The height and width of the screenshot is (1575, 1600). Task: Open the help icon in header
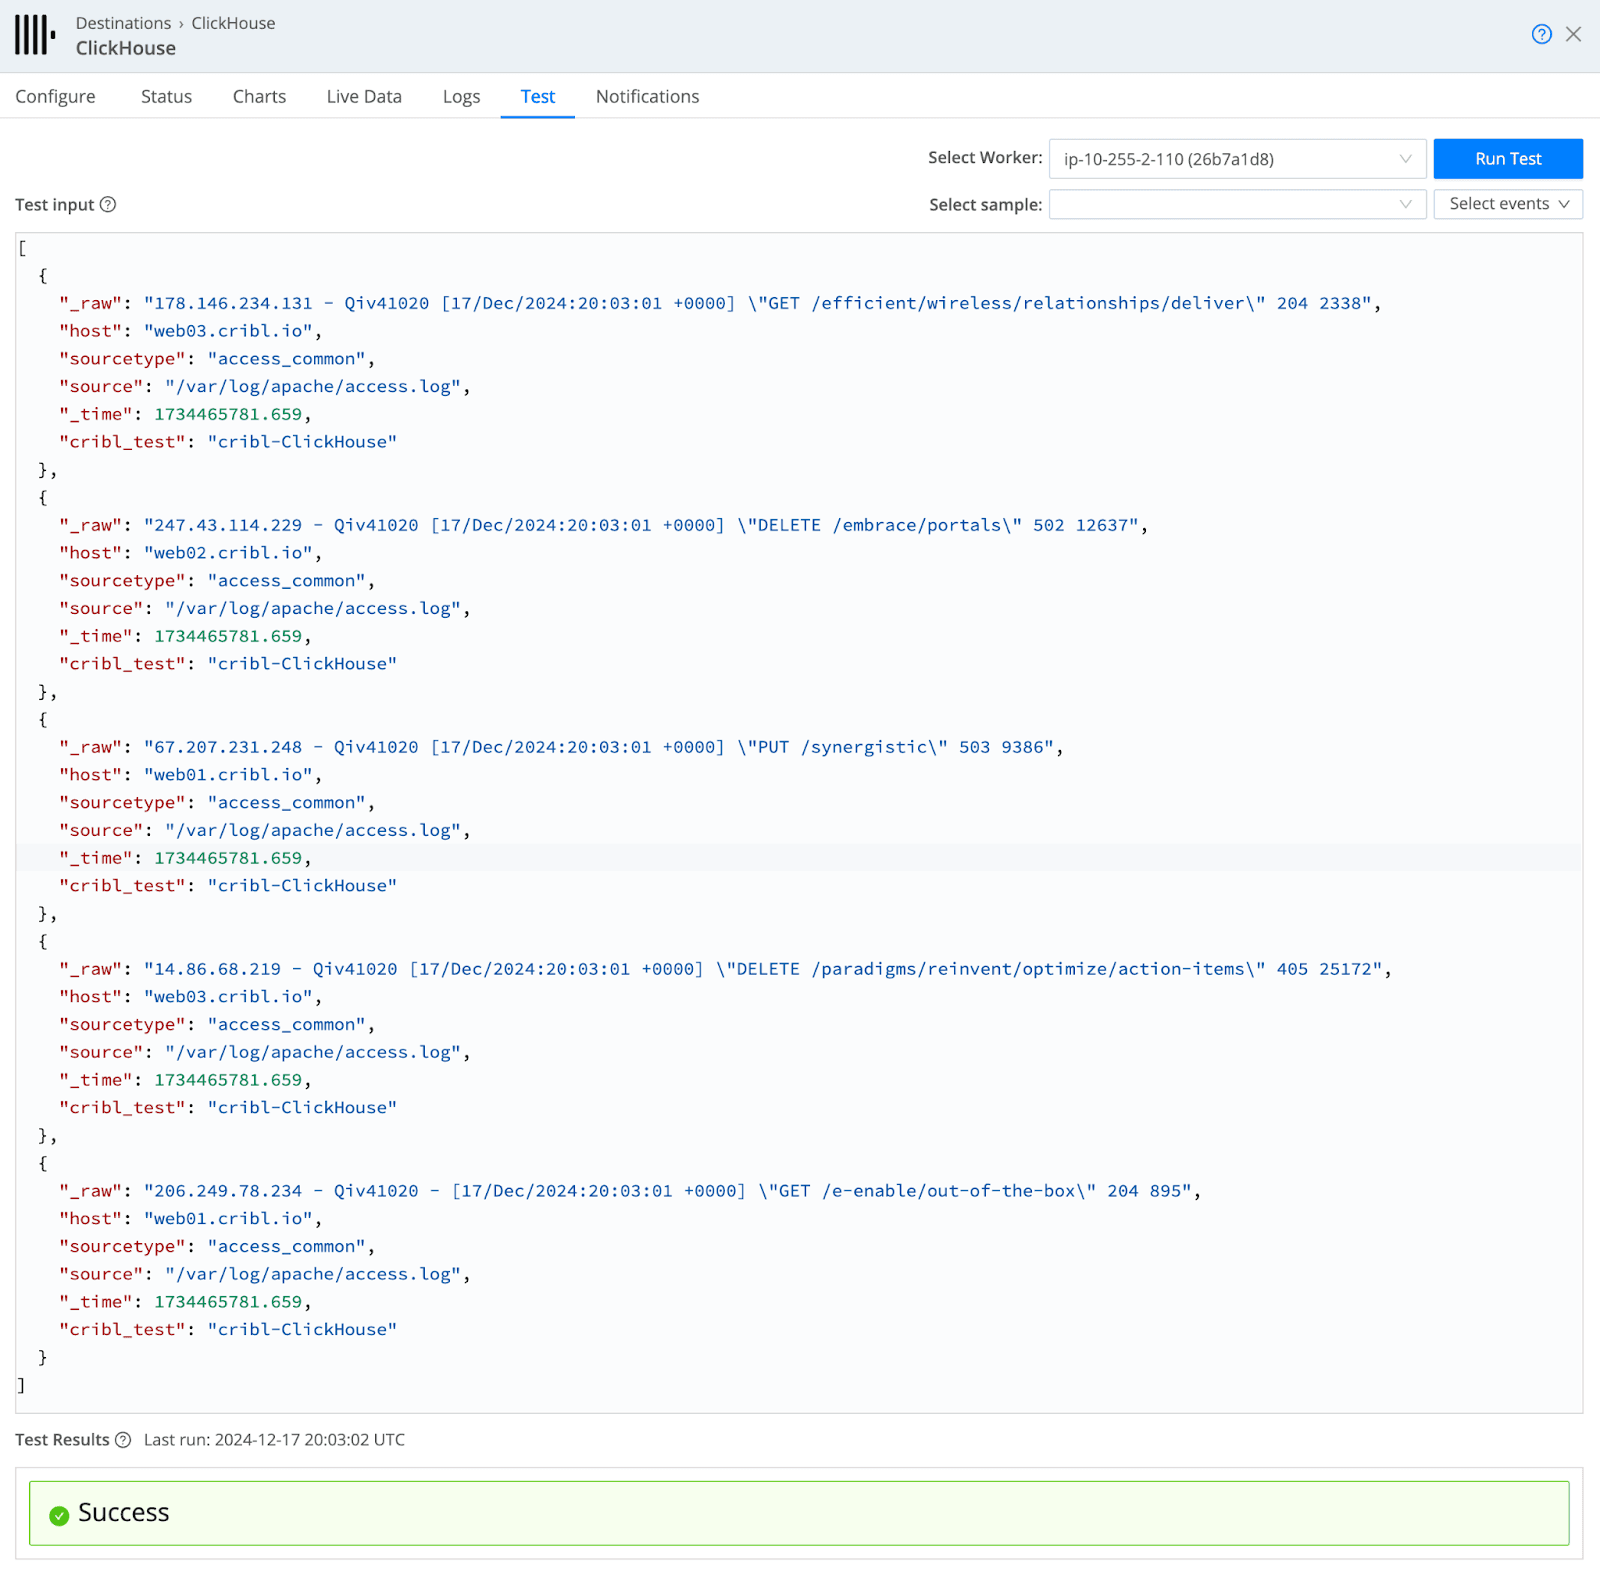click(1541, 35)
